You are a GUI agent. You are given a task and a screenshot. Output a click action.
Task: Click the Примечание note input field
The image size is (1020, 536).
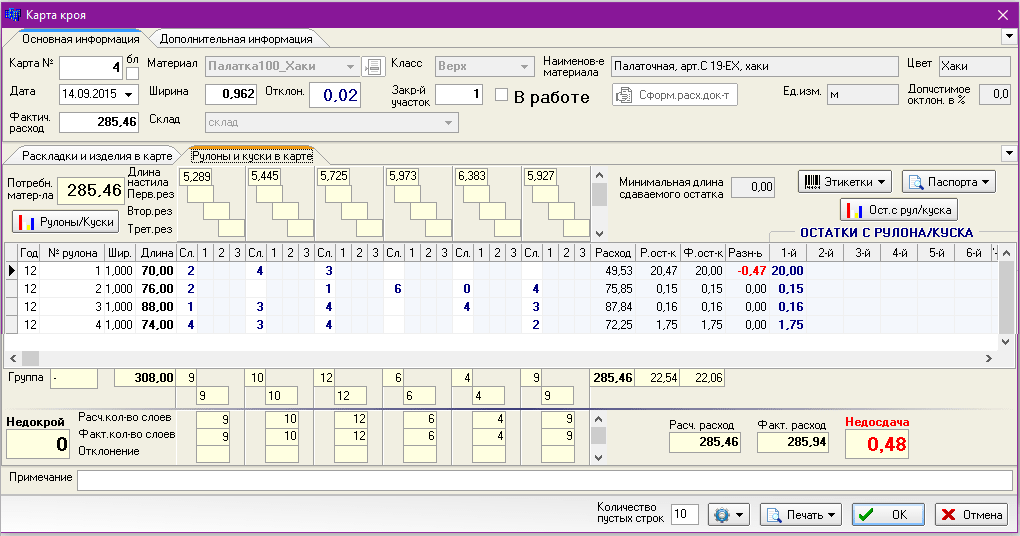544,480
